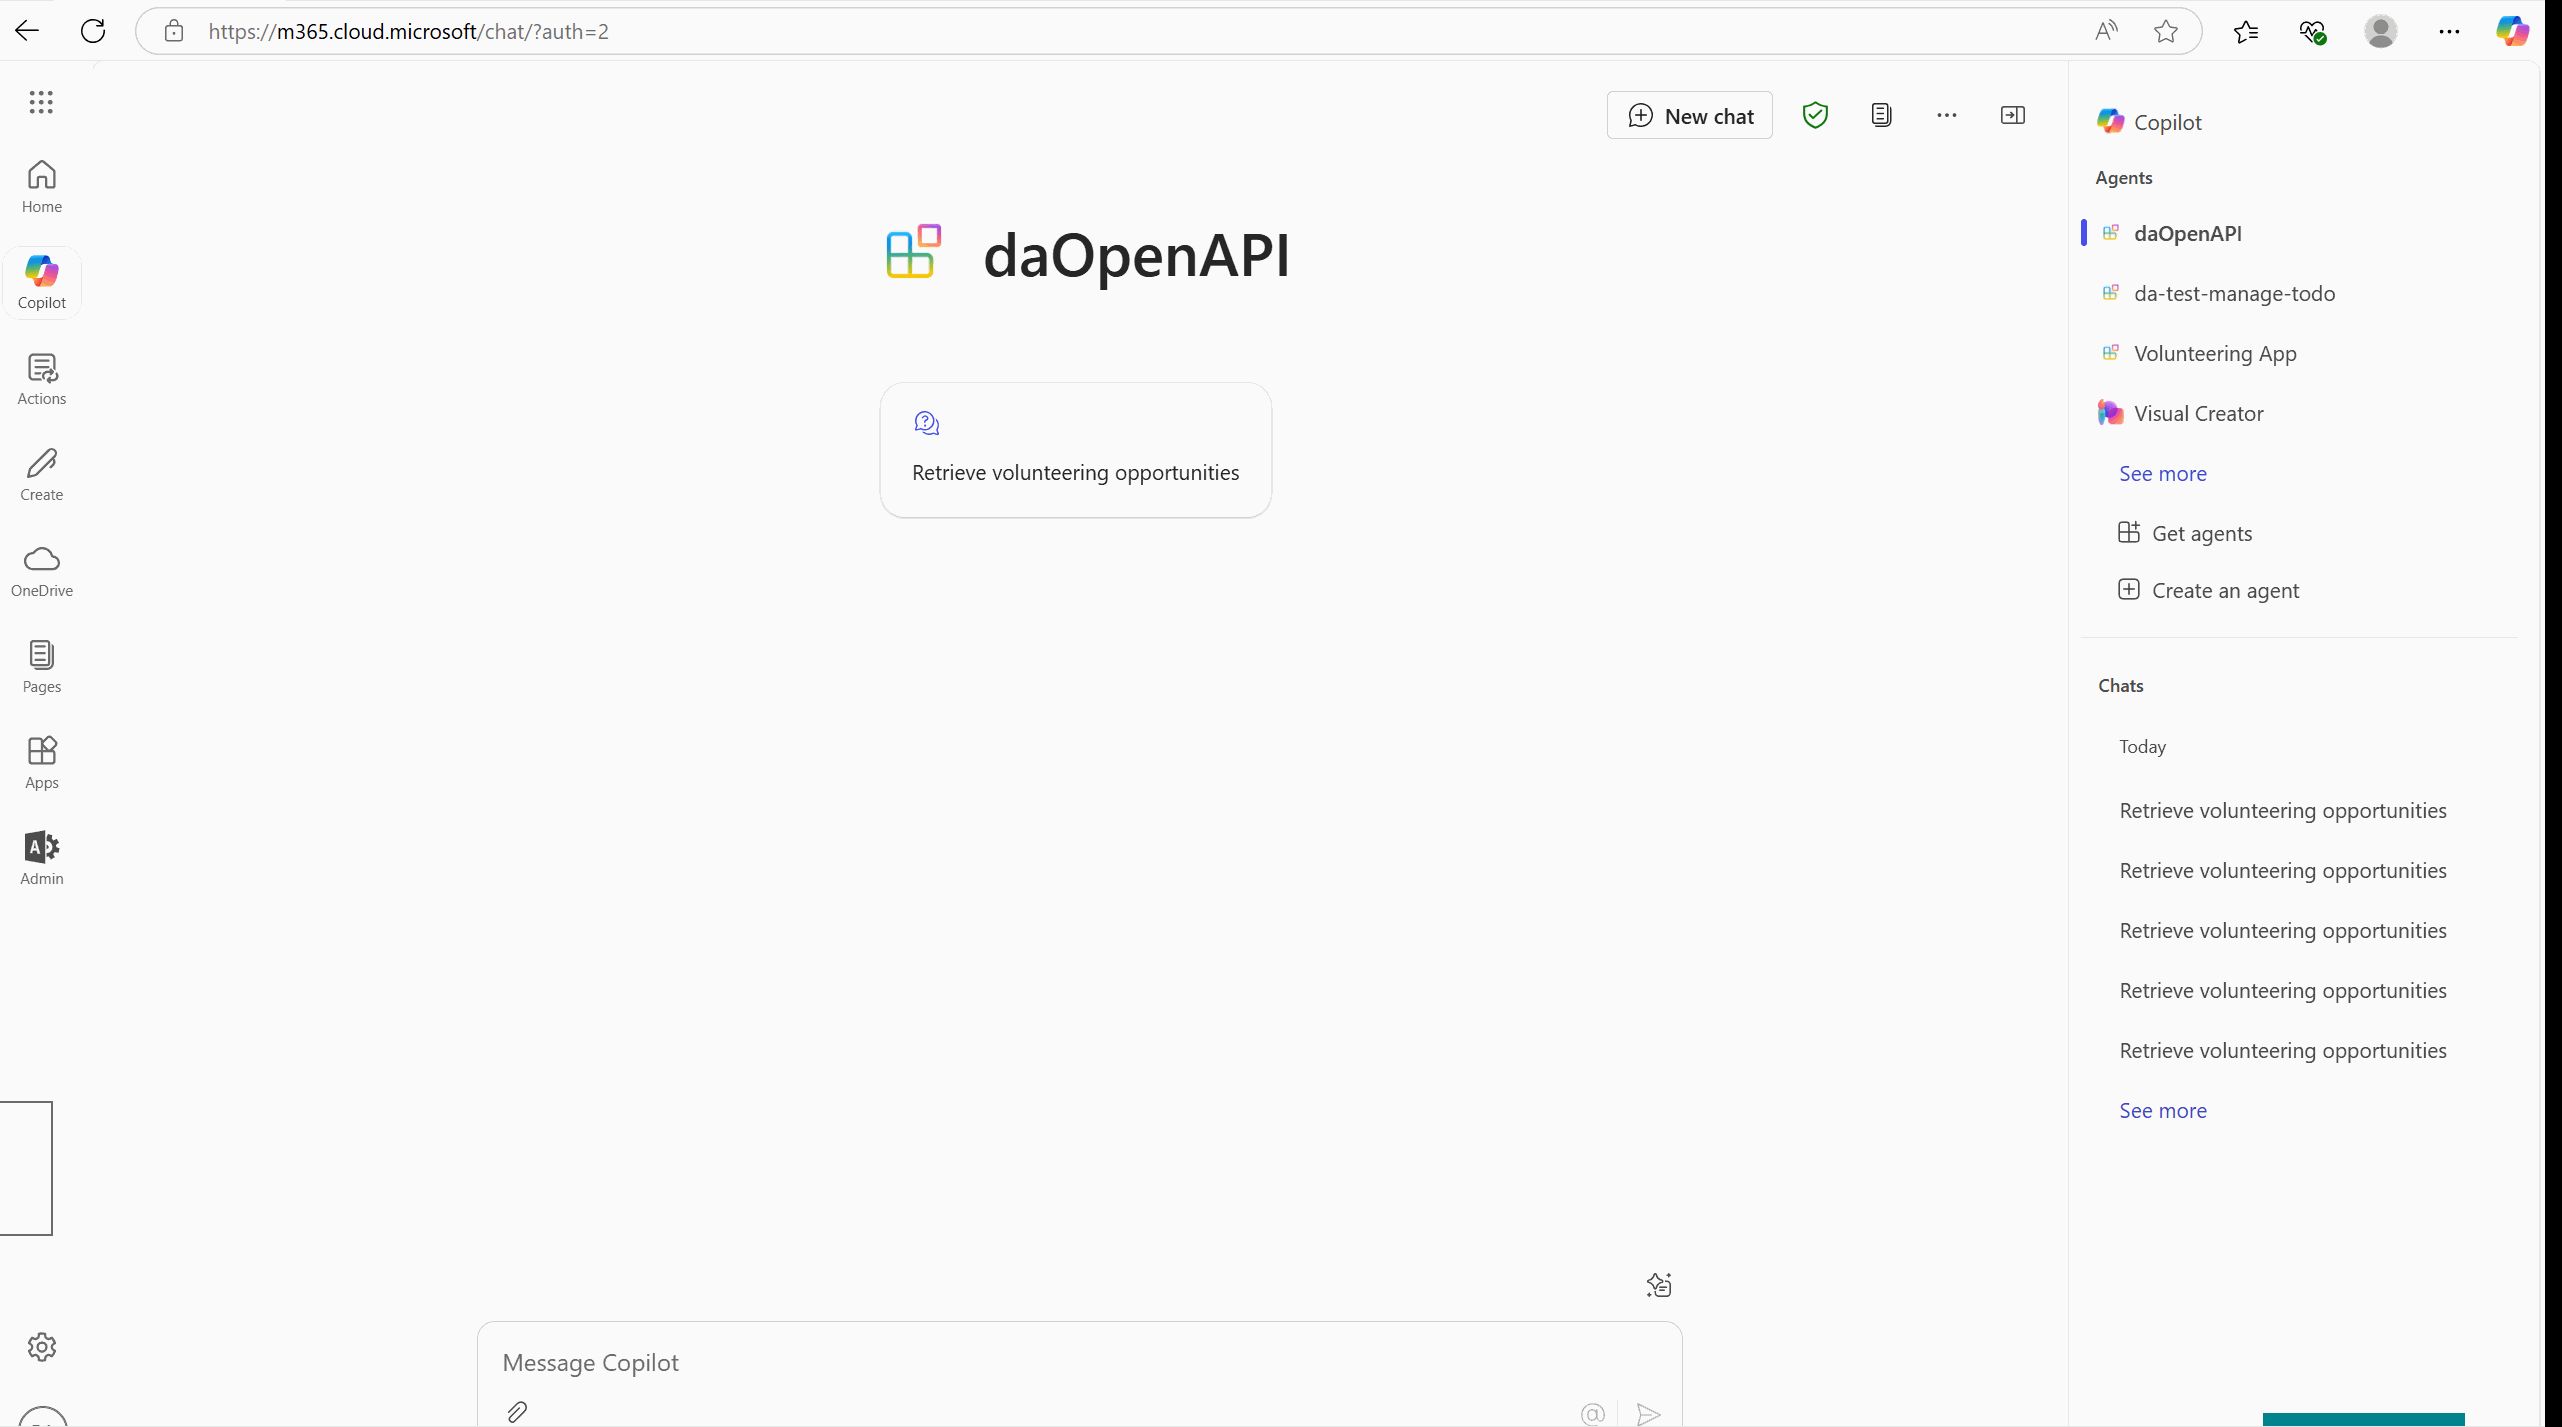Open the Volunteering App agent
2562x1427 pixels.
2215,353
